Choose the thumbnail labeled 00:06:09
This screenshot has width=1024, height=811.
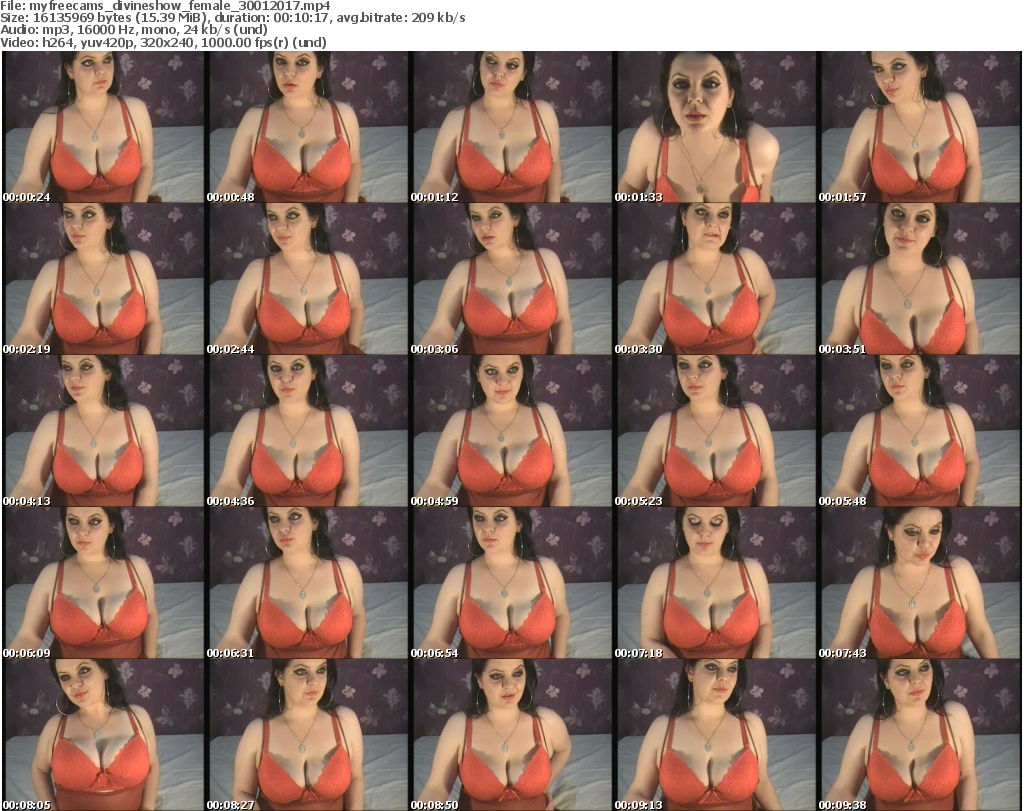coord(103,583)
